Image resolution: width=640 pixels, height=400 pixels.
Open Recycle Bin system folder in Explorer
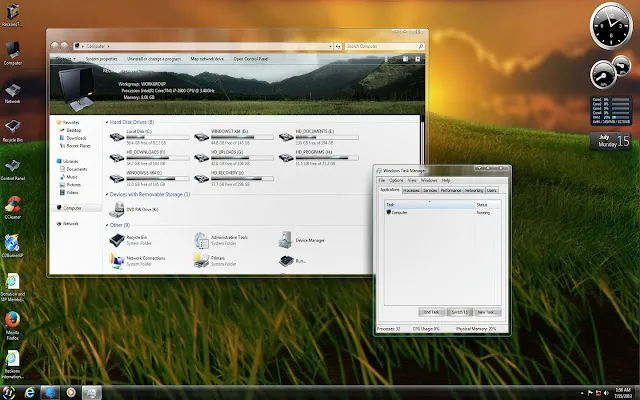click(117, 240)
